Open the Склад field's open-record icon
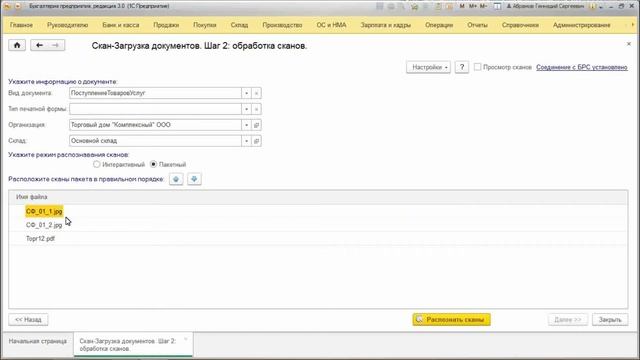This screenshot has height=360, width=640. 256,141
